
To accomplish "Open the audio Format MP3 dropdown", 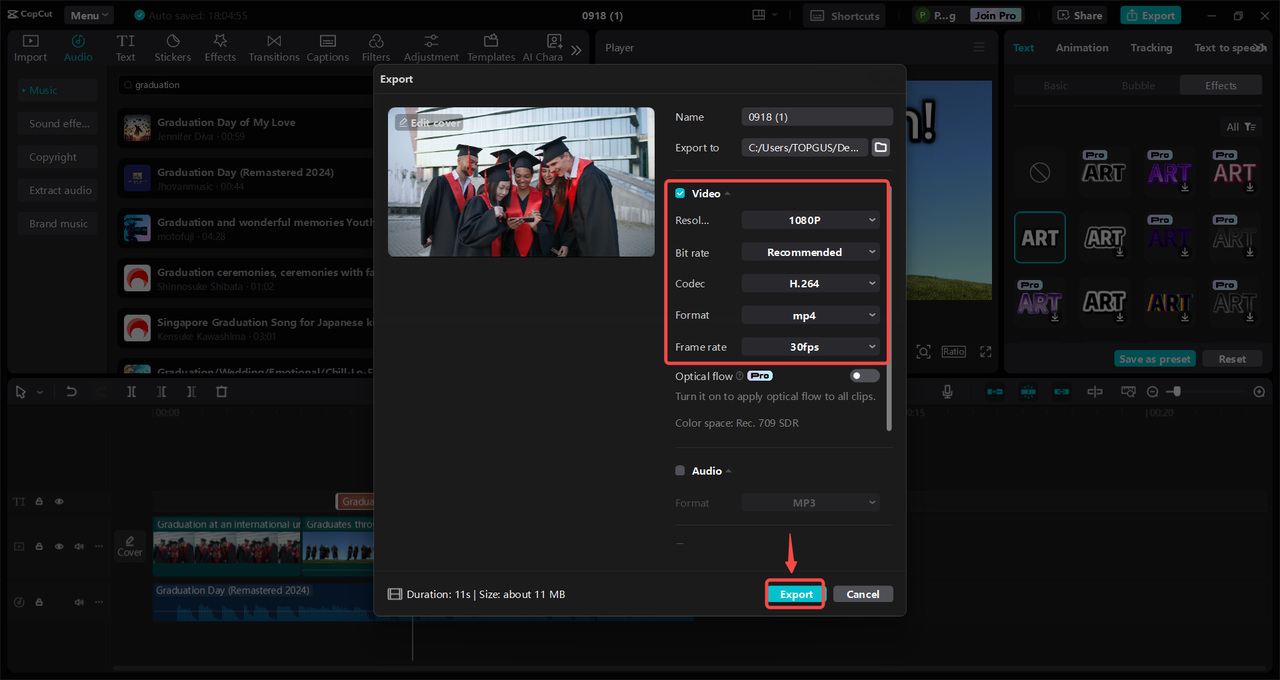I will (811, 503).
